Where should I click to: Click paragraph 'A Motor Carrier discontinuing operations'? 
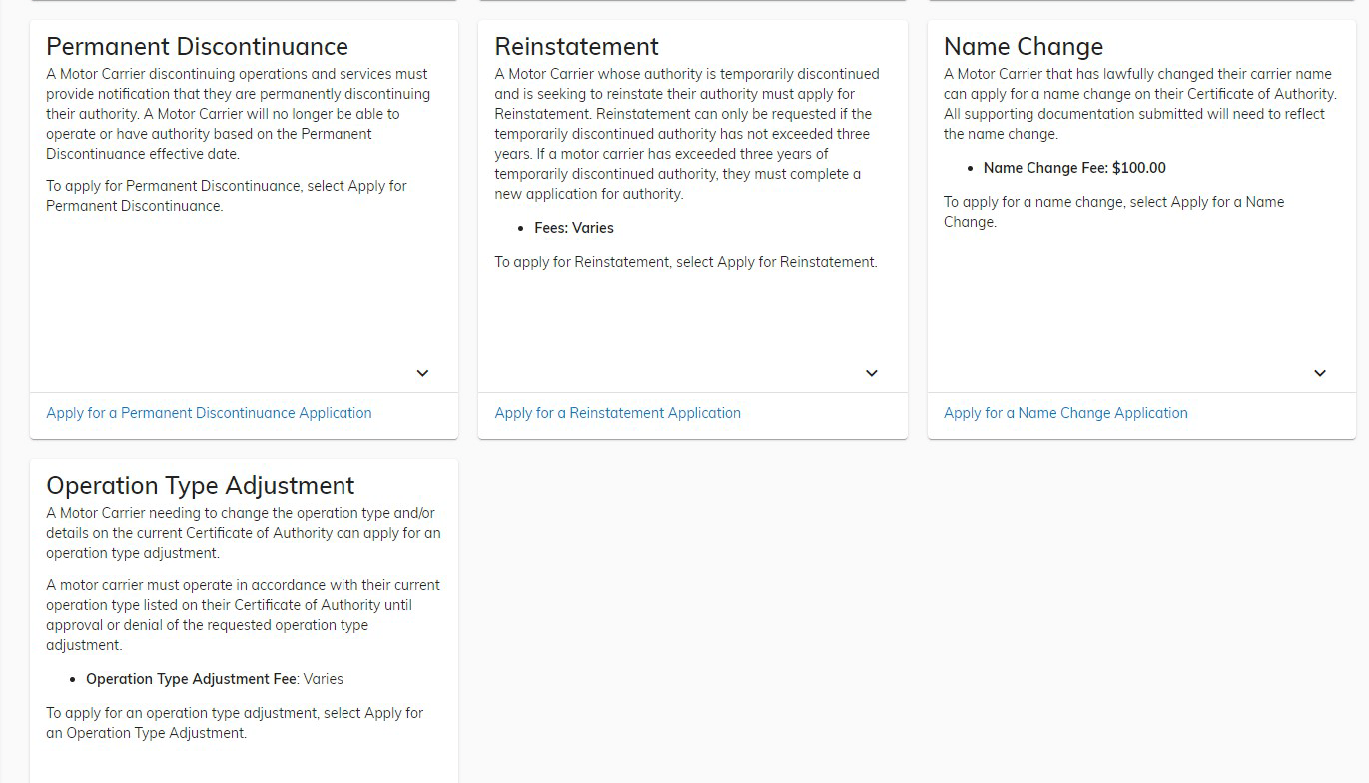click(x=238, y=114)
